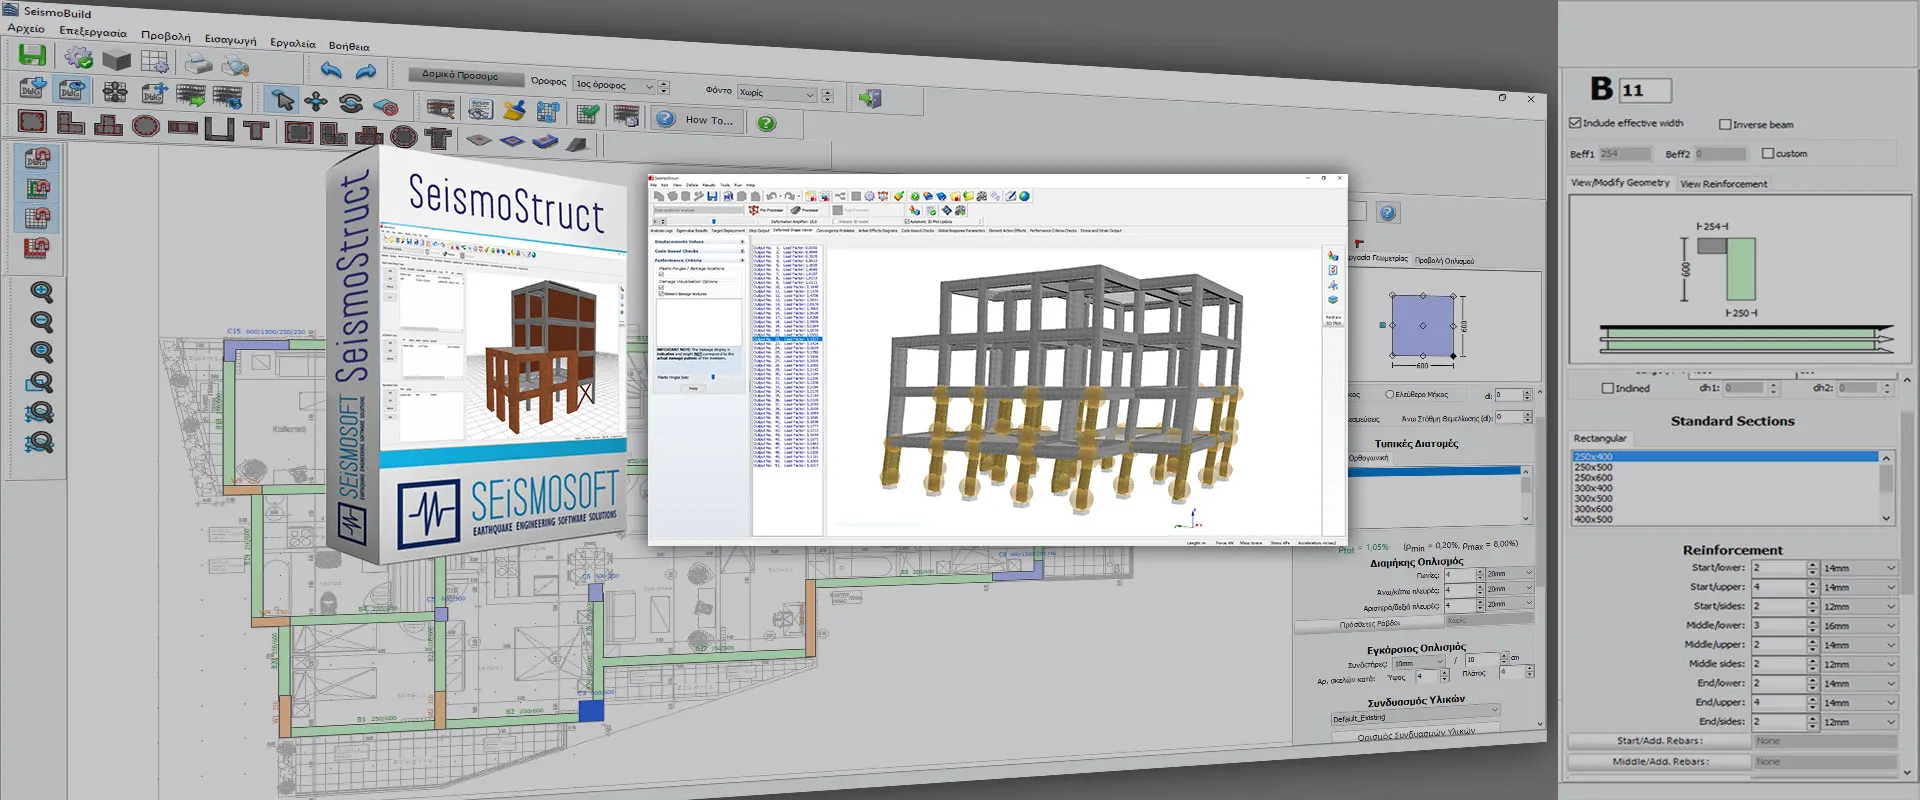Enable the Inverse beam checkbox
Viewport: 1920px width, 800px height.
tap(1725, 124)
